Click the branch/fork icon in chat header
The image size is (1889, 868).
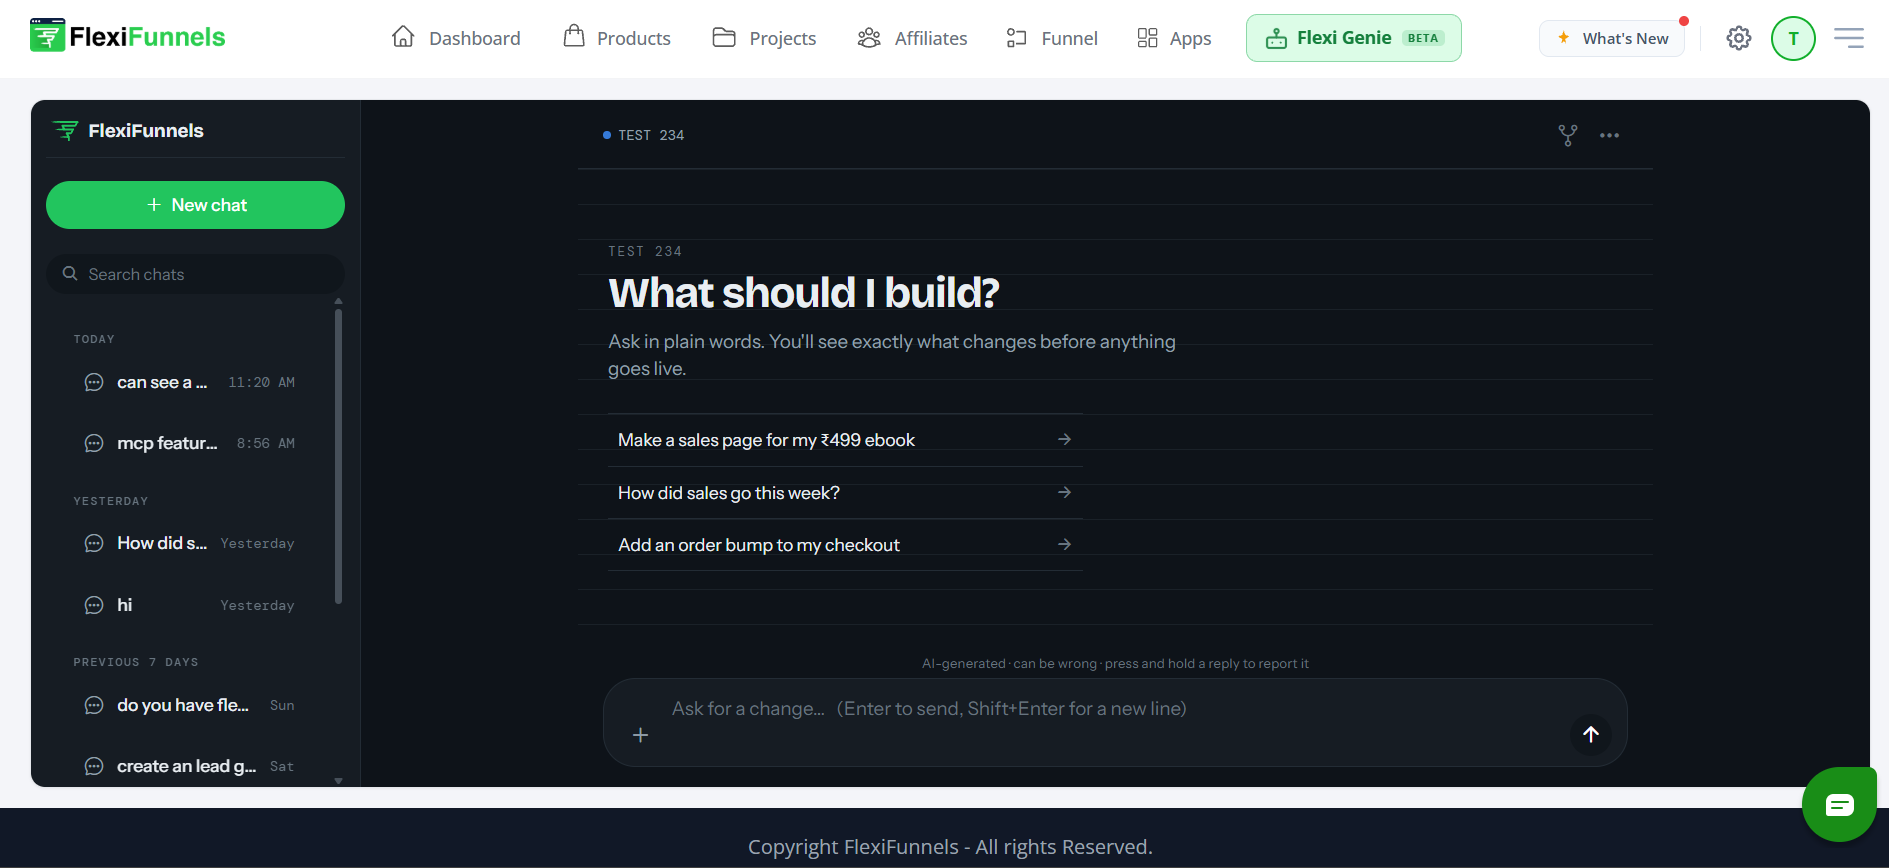[1568, 135]
